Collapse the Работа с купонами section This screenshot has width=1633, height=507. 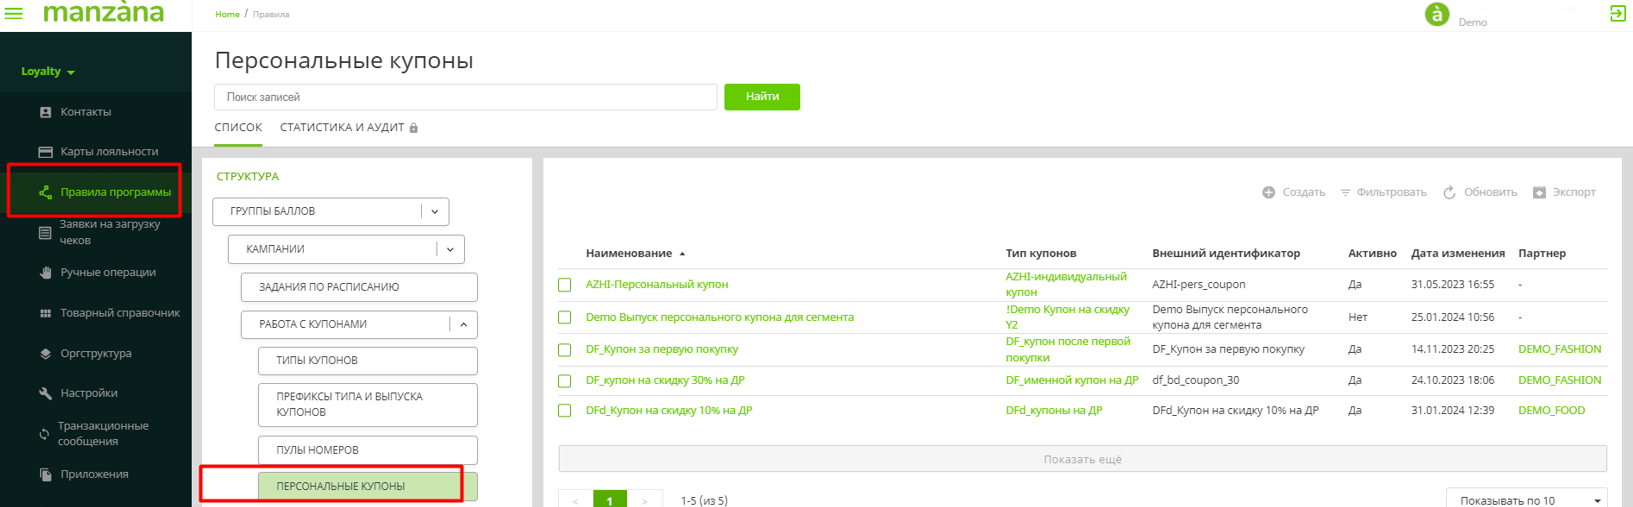pyautogui.click(x=463, y=325)
